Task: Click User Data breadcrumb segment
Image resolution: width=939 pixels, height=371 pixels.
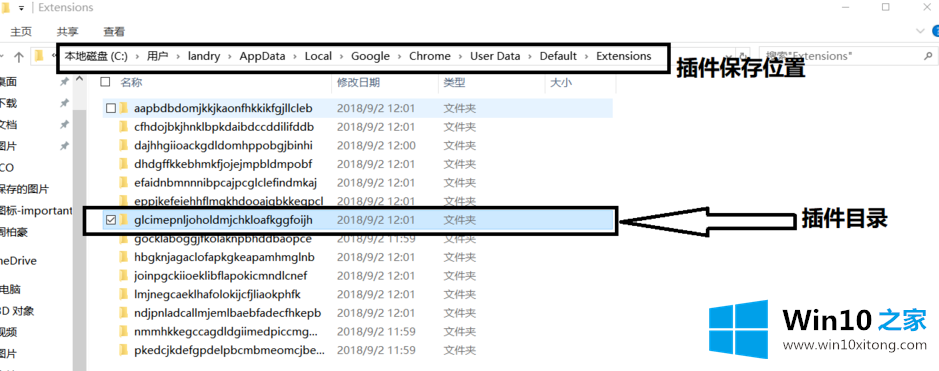Action: coord(495,56)
